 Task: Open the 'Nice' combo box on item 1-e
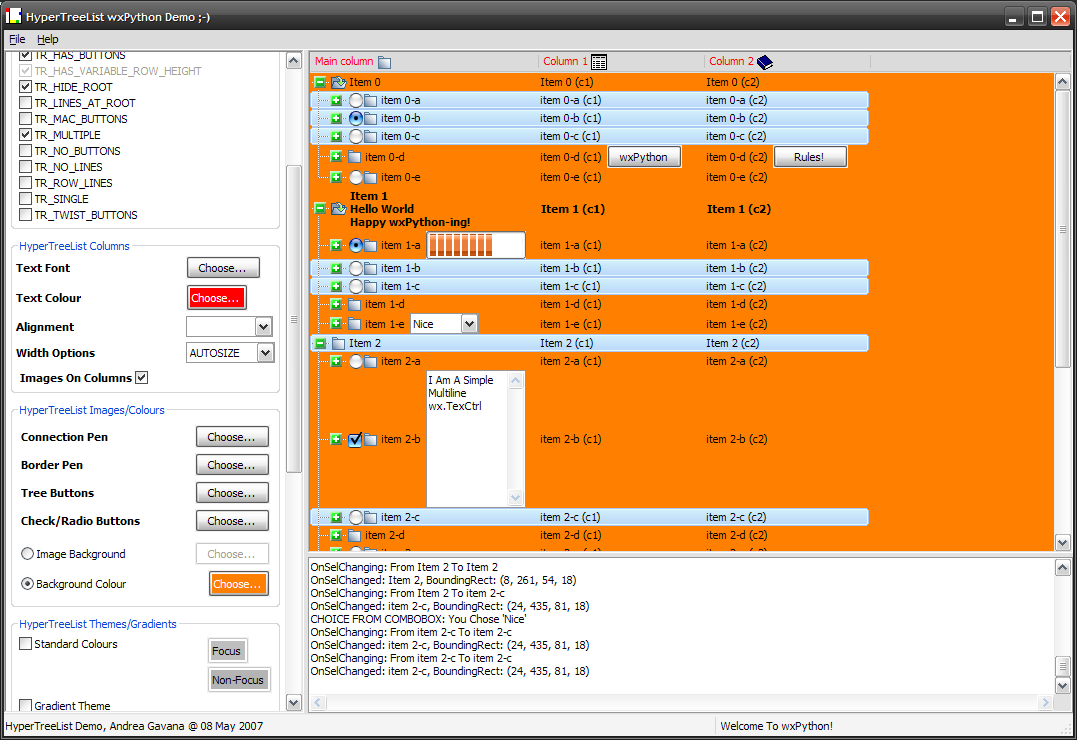tap(469, 324)
